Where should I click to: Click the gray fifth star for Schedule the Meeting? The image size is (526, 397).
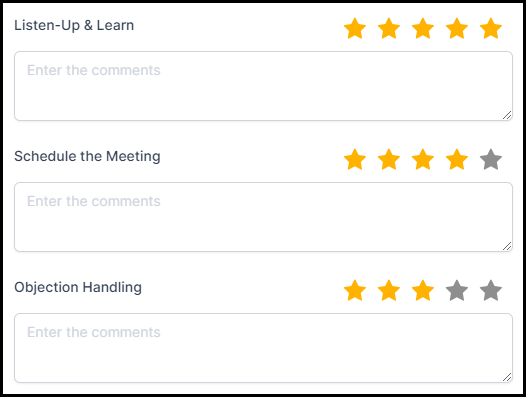point(491,159)
